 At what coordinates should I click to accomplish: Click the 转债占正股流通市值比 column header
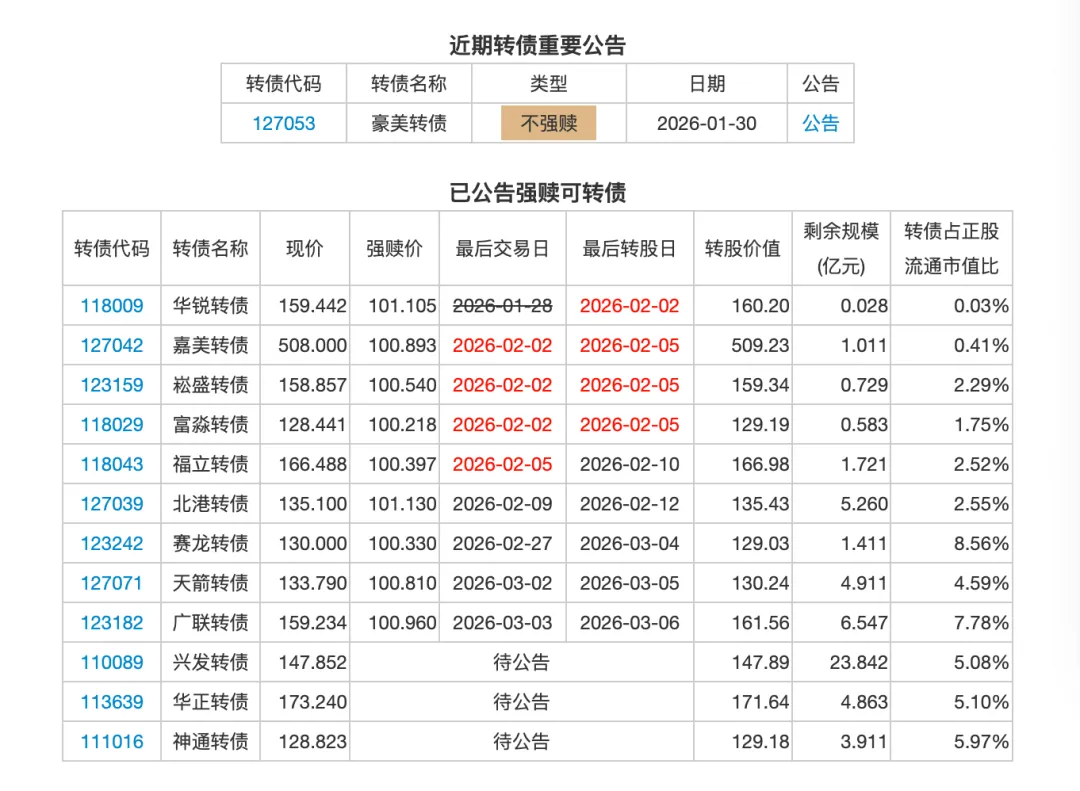951,248
